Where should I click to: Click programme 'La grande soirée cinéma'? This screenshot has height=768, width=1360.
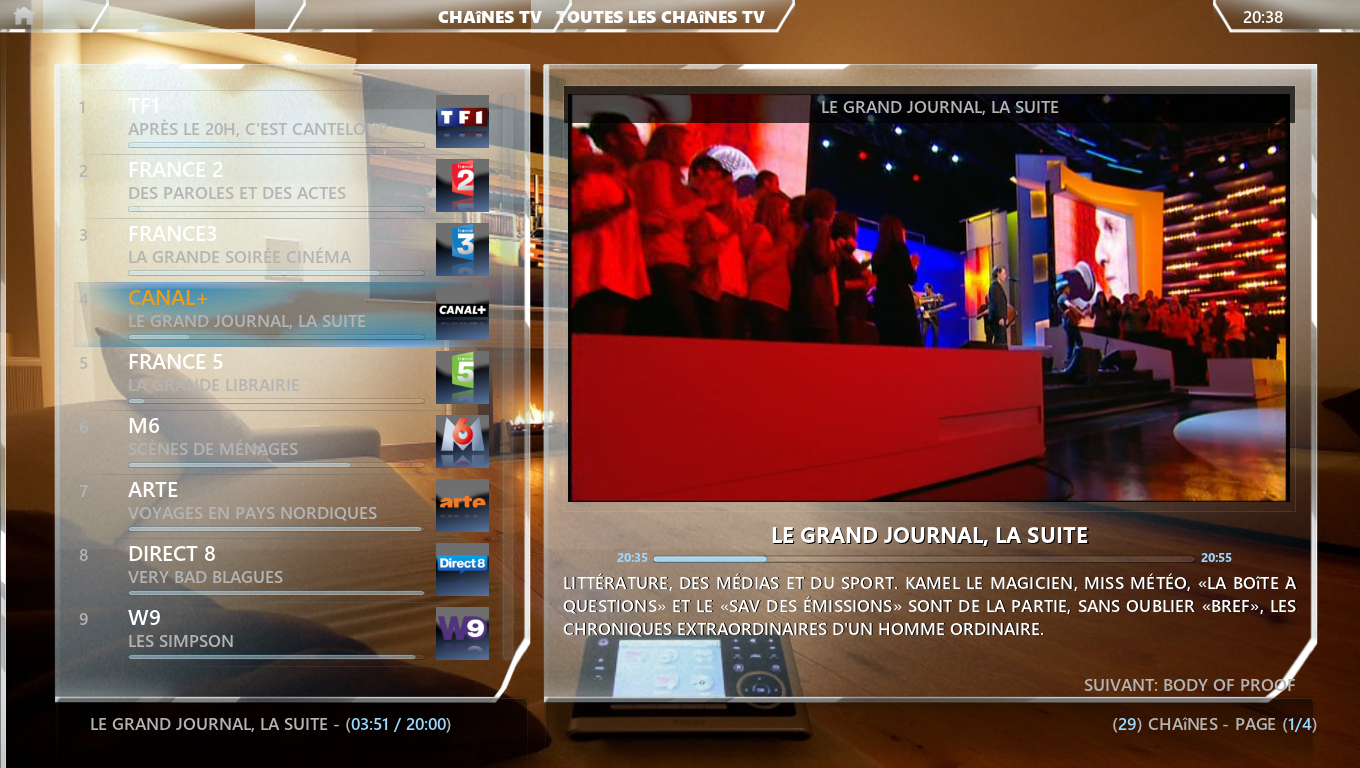[x=240, y=257]
